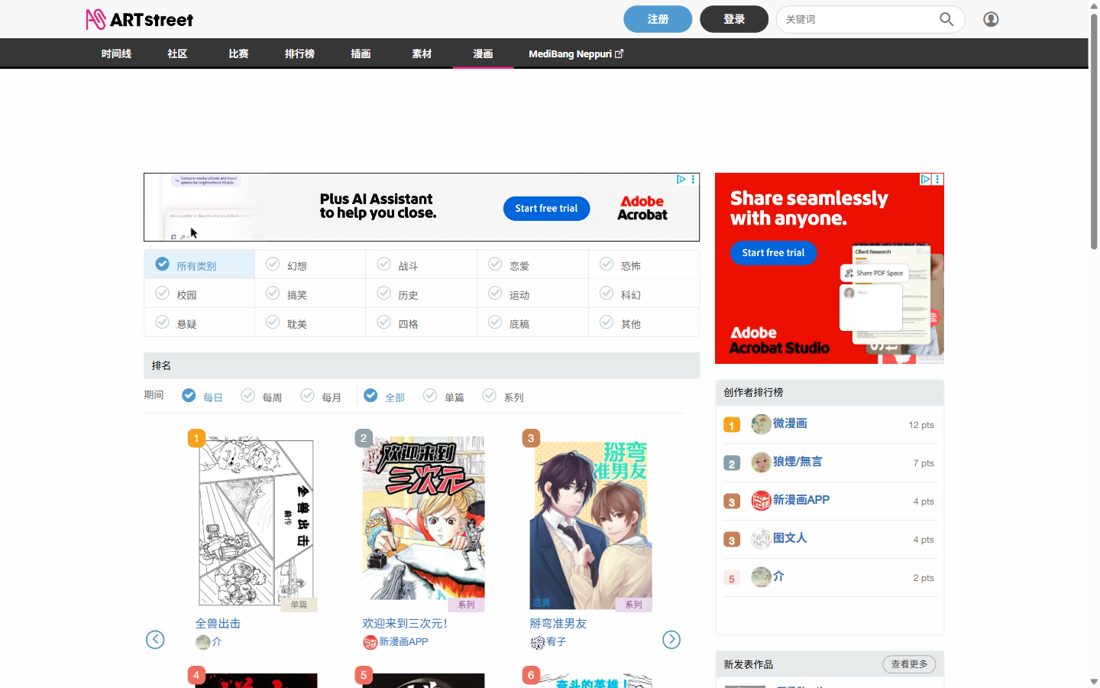This screenshot has height=688, width=1100.
Task: Open red Adobe ad options dots
Action: [938, 180]
